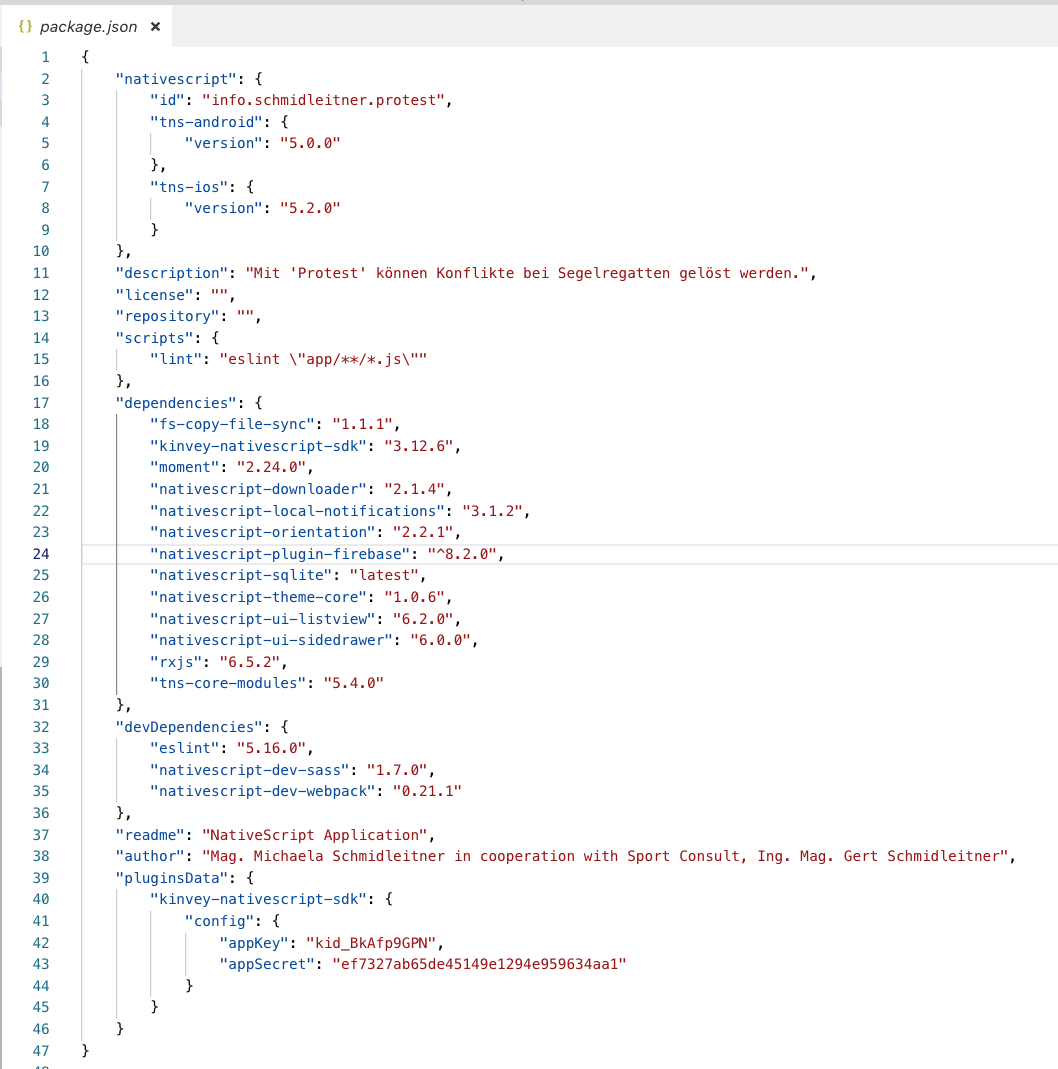Click the "dependencies" key

coord(176,403)
